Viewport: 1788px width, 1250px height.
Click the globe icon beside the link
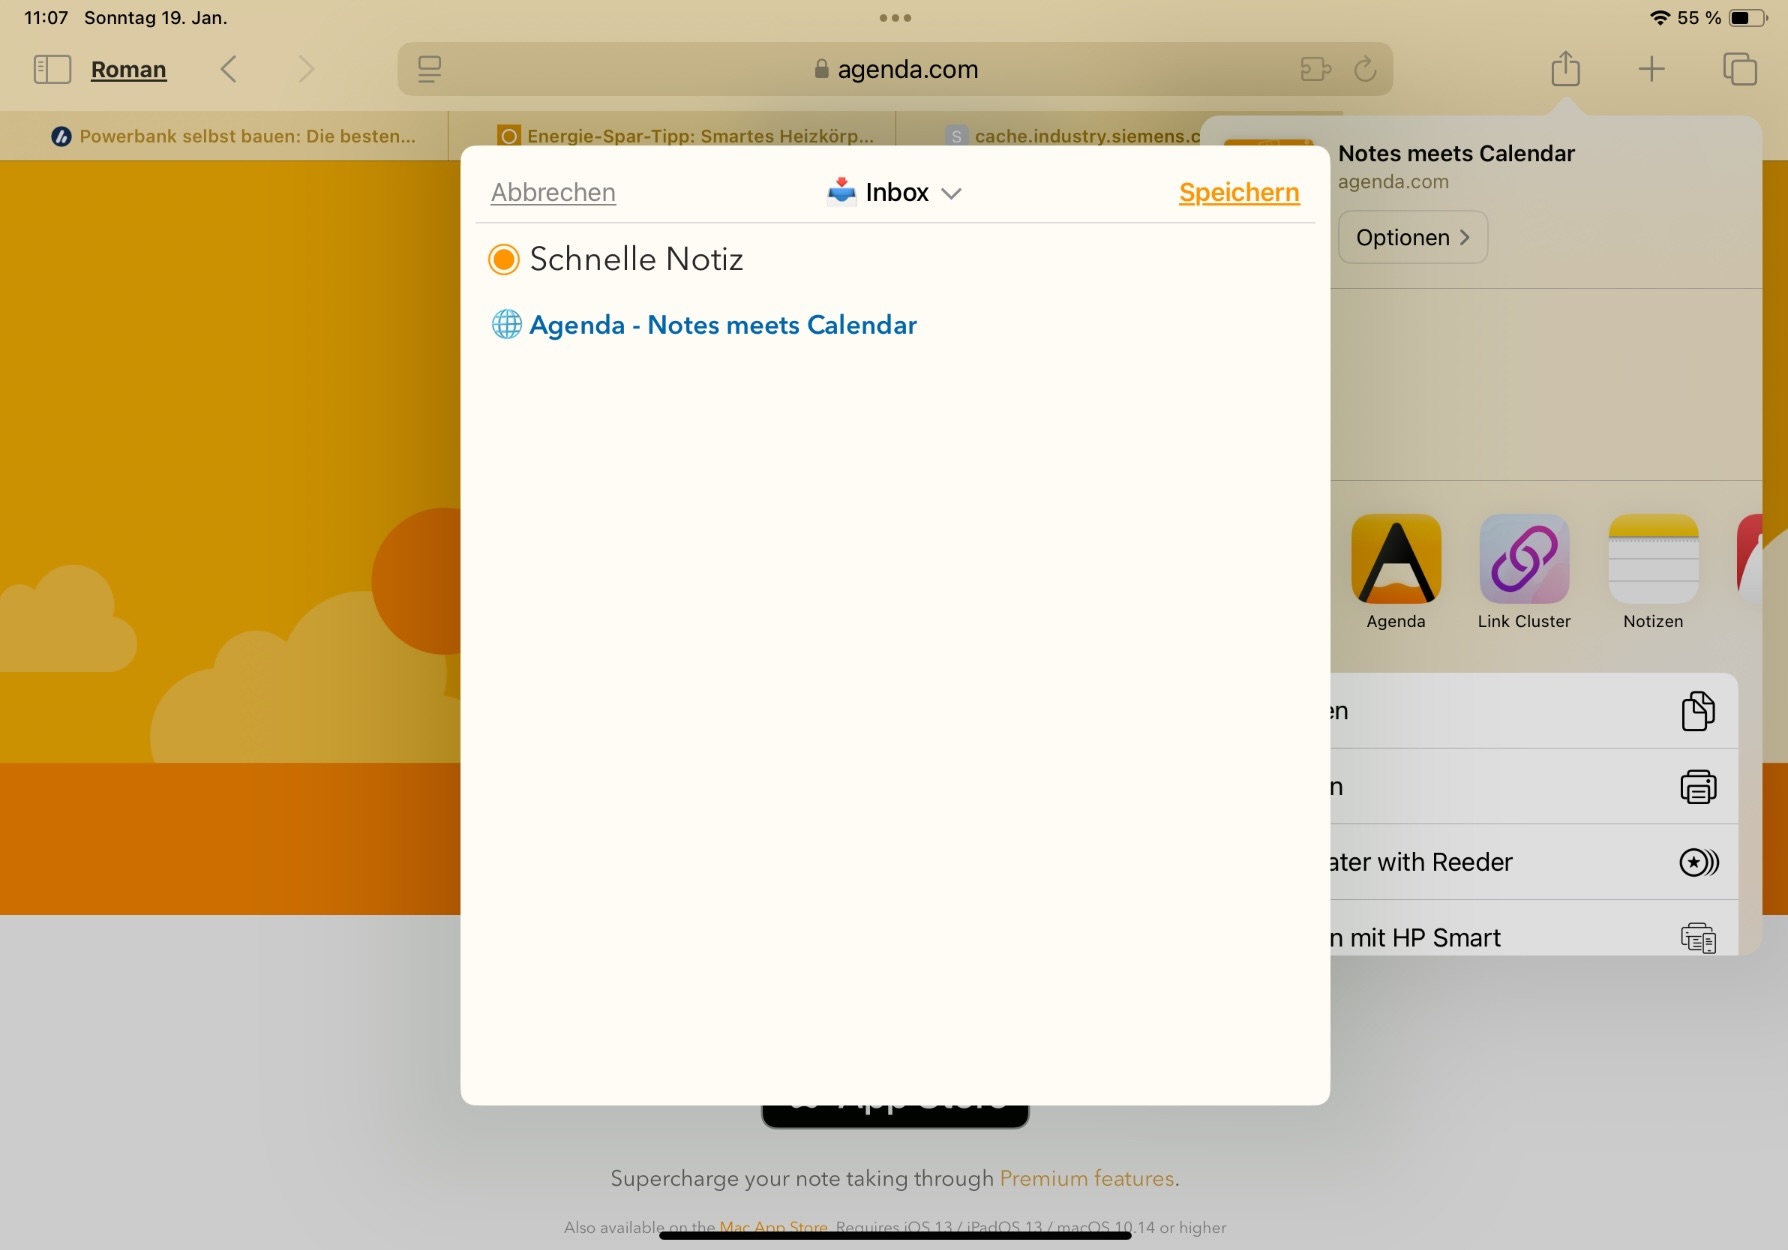coord(507,325)
